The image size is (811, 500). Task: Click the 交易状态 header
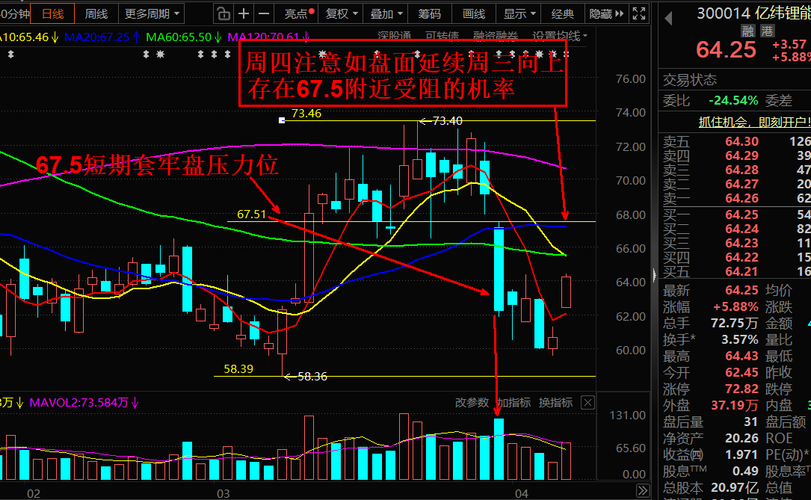coord(690,80)
